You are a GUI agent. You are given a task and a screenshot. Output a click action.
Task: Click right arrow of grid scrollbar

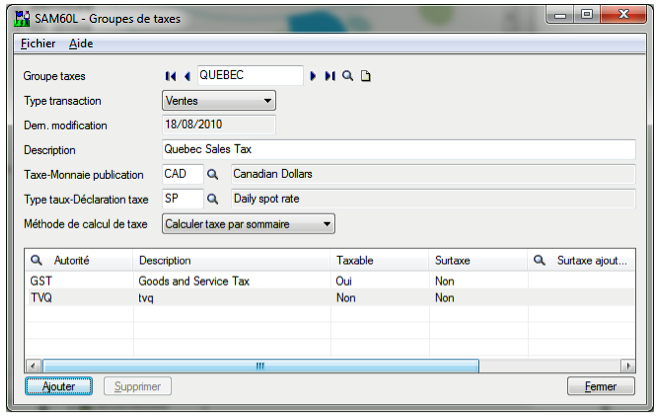627,366
